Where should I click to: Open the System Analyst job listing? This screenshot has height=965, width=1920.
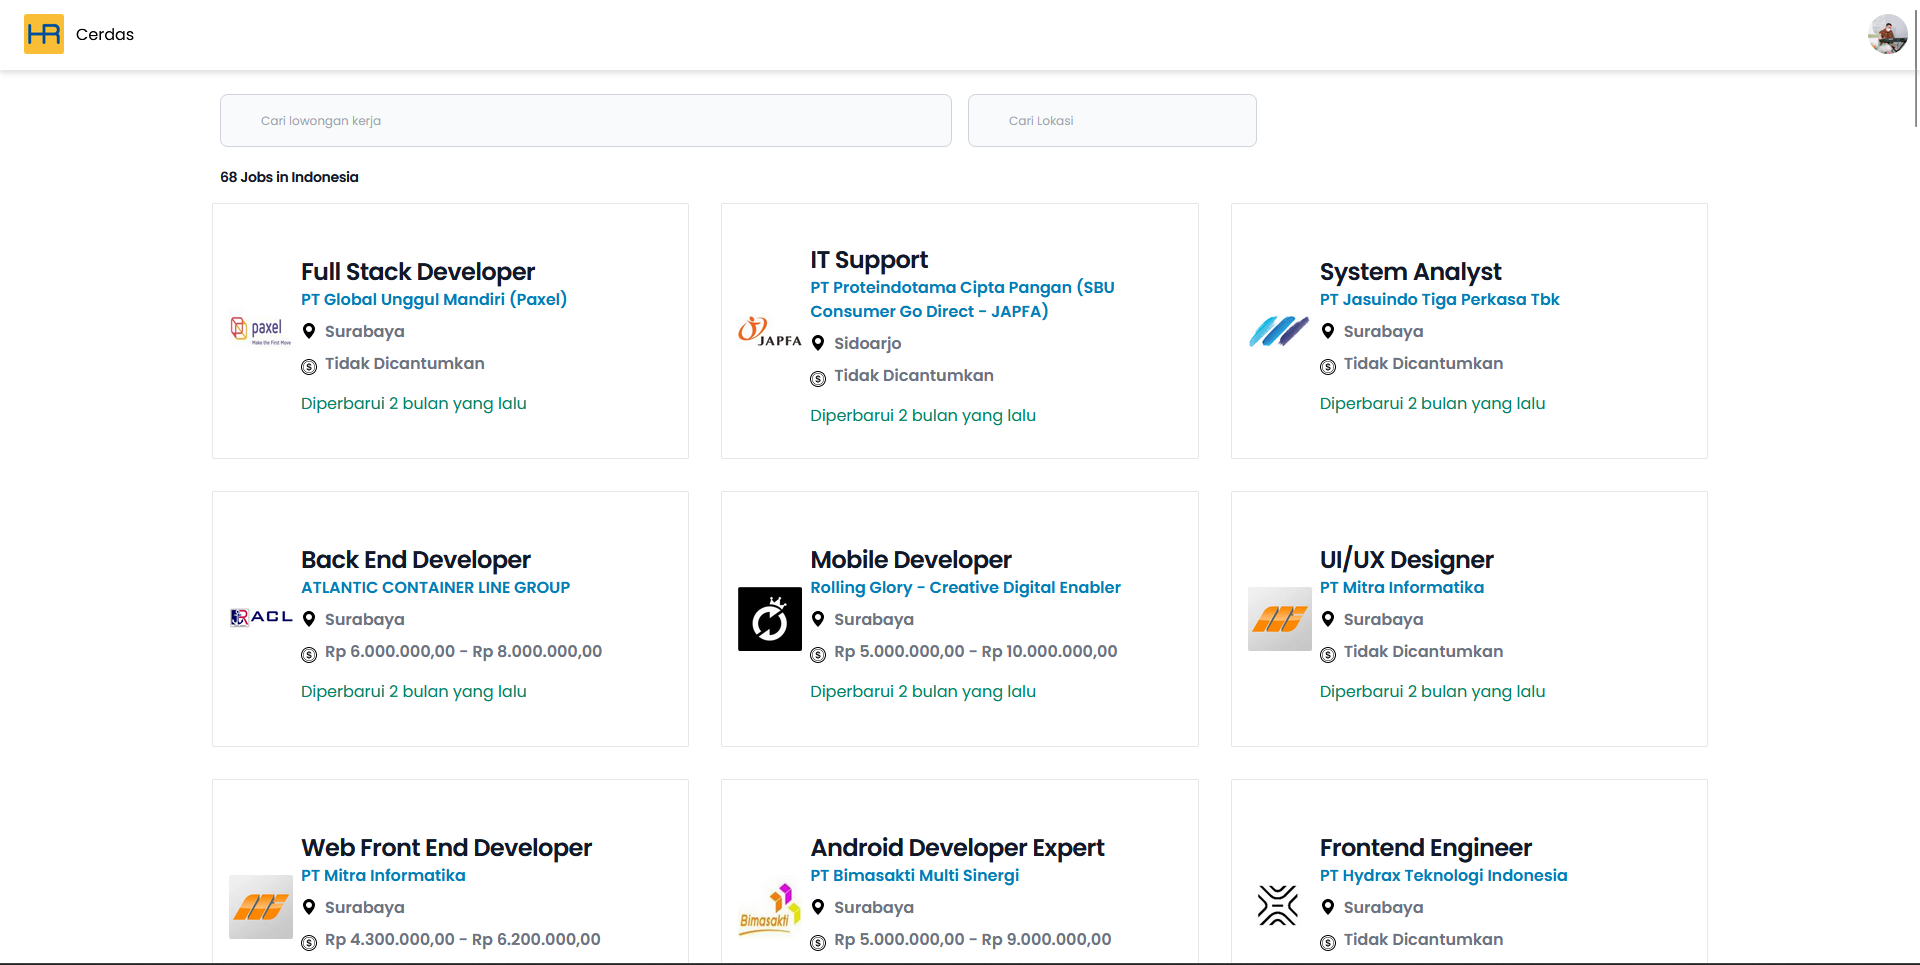tap(1409, 272)
